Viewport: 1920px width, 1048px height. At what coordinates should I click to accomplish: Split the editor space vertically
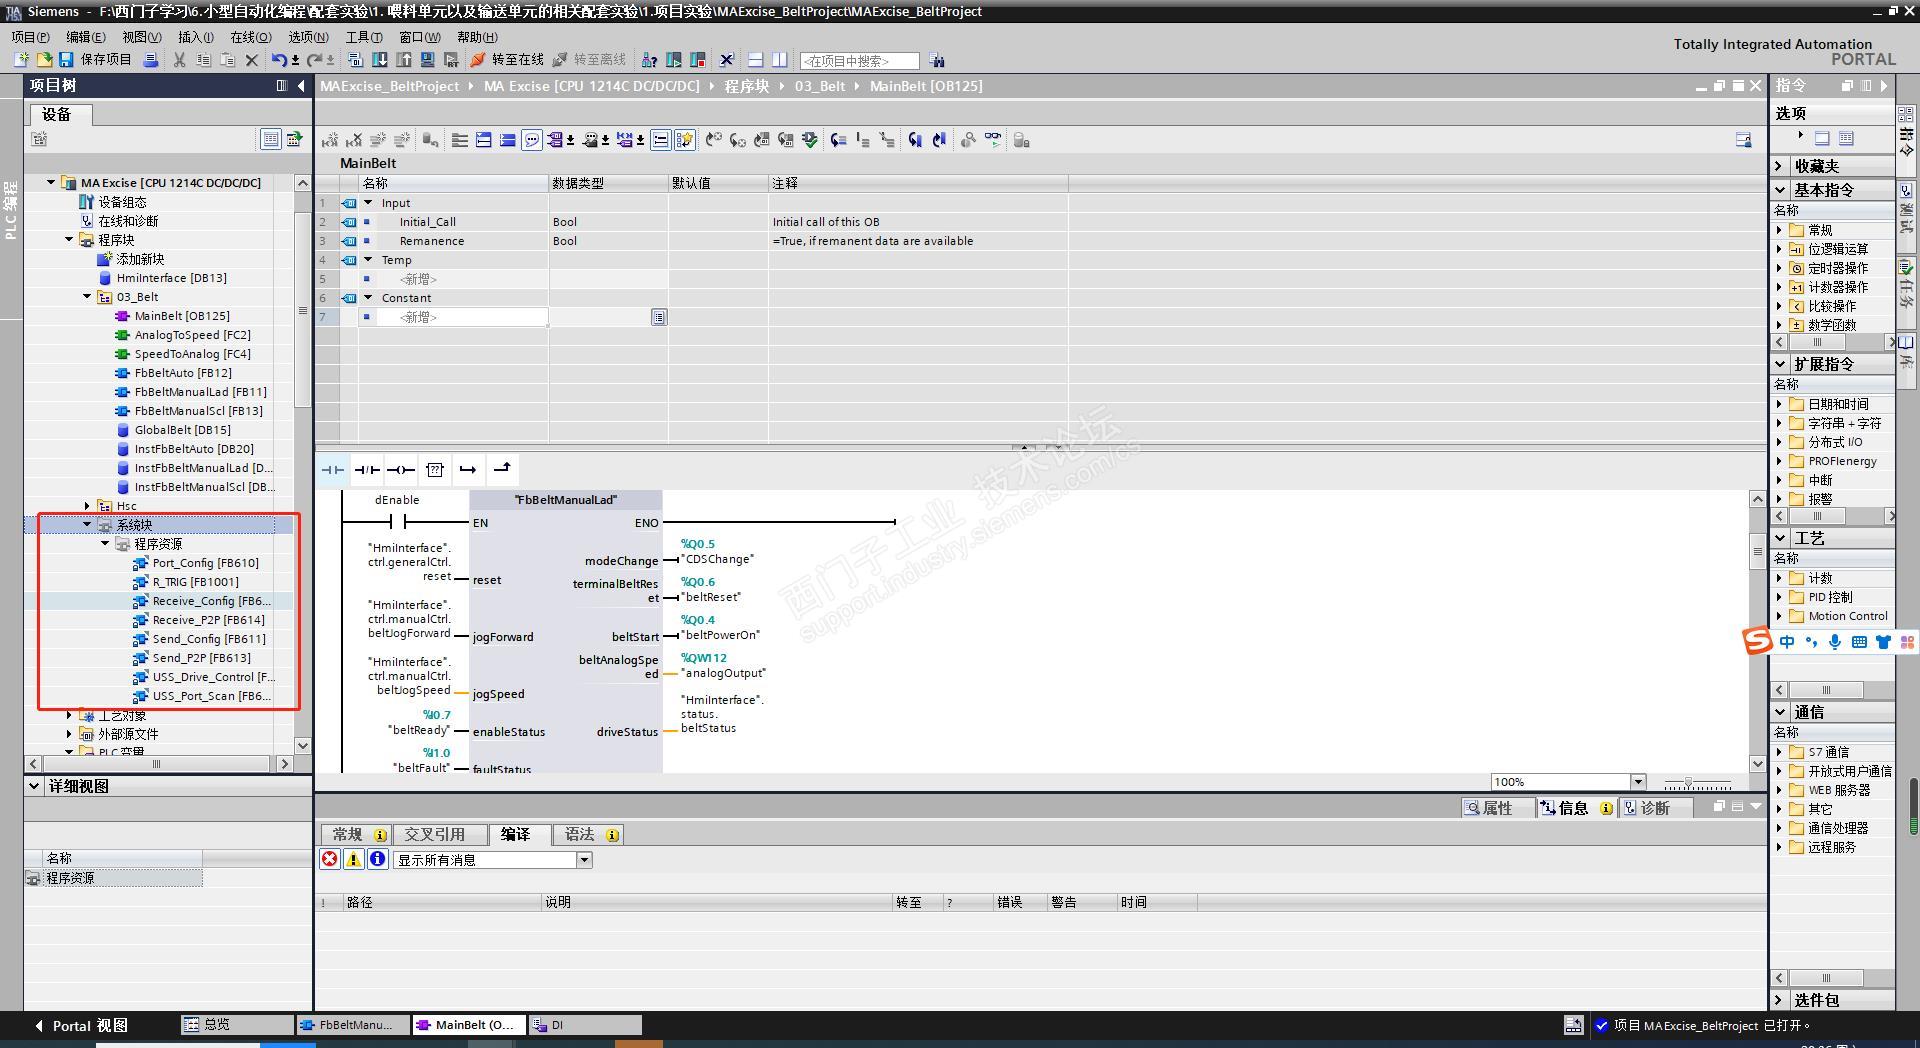pyautogui.click(x=780, y=60)
